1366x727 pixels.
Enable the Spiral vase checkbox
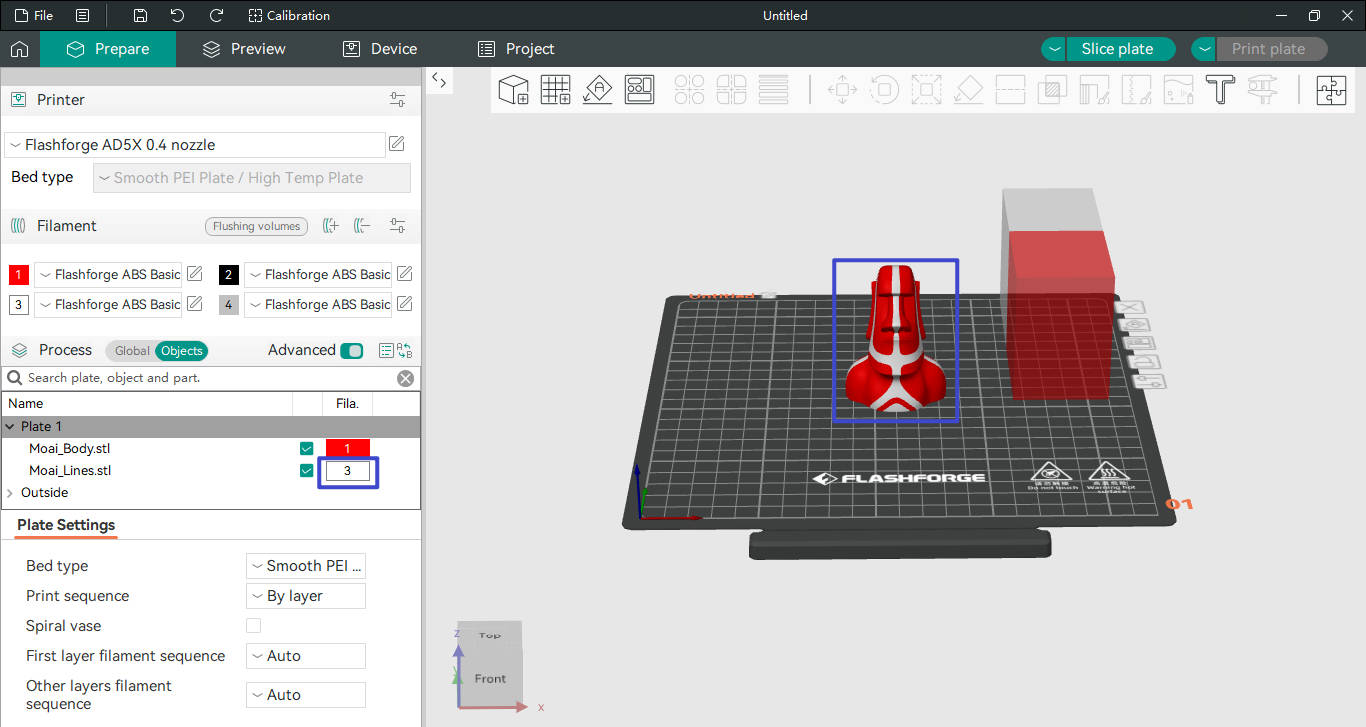point(253,626)
